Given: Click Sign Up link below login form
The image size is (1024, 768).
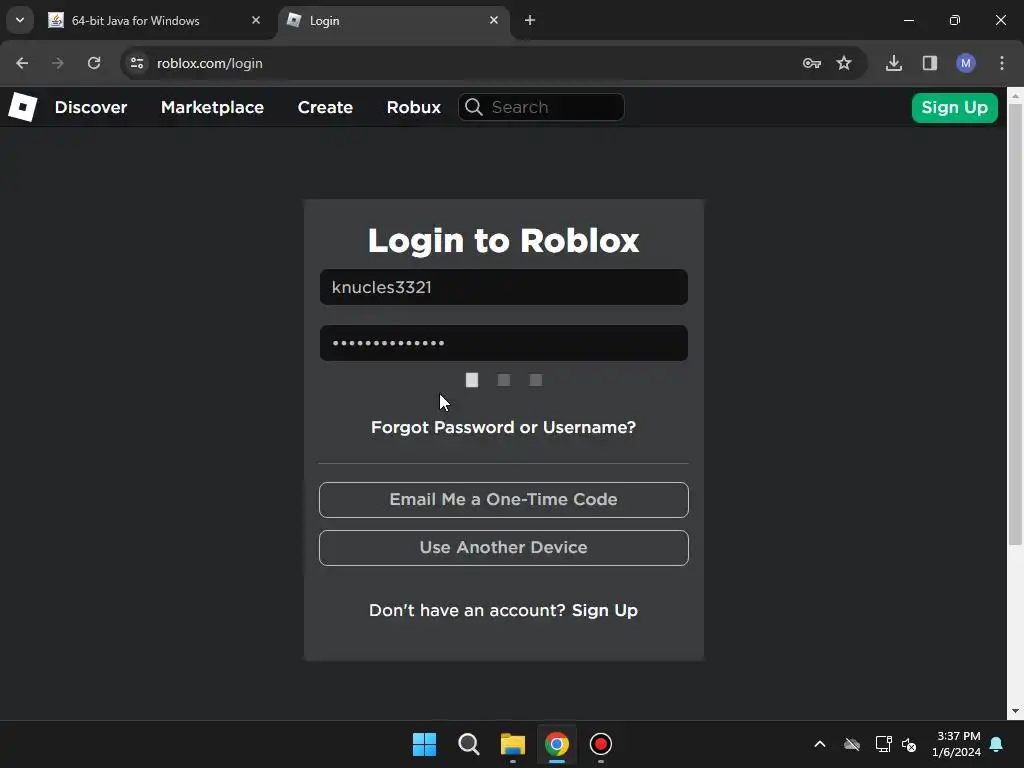Looking at the screenshot, I should 605,610.
